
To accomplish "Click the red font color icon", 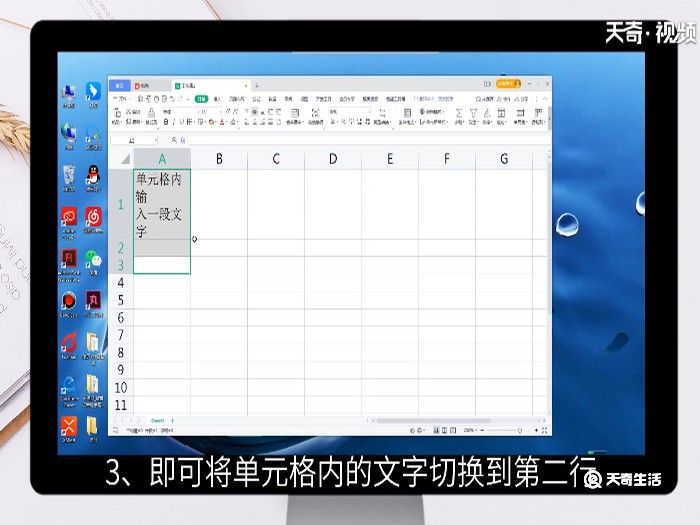I will pyautogui.click(x=222, y=122).
